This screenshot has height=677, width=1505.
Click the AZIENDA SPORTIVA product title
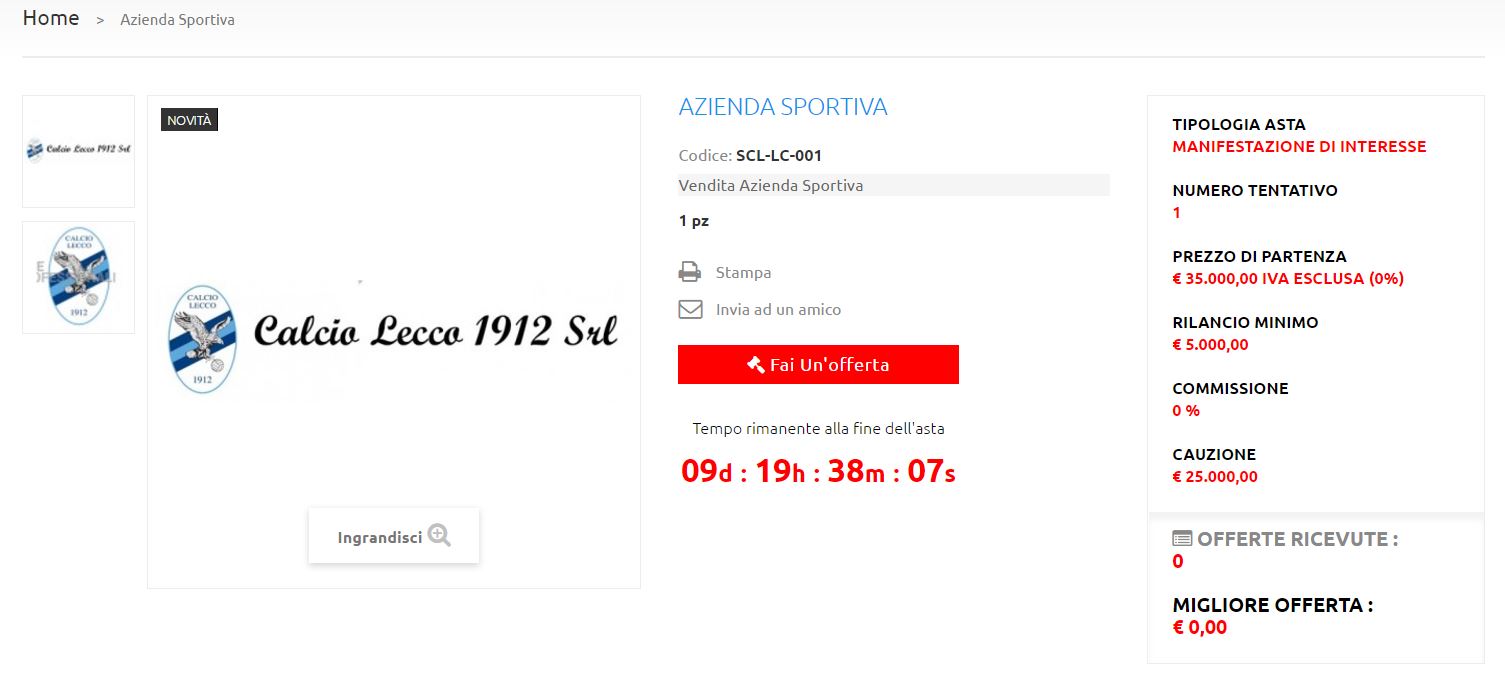tap(783, 107)
